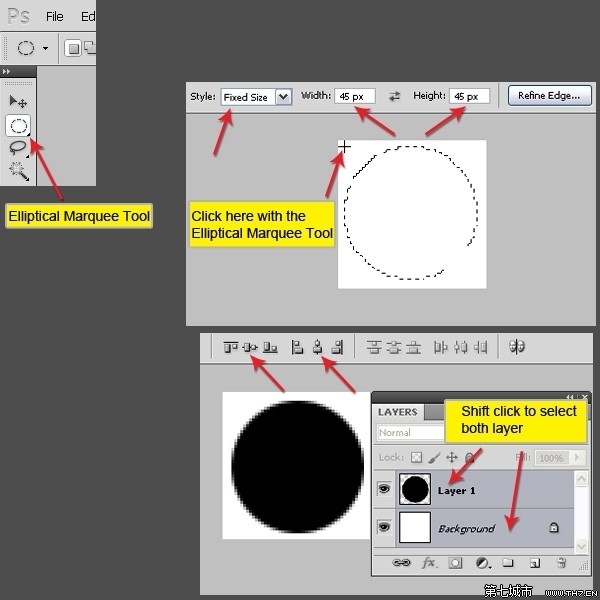Swap width and height values

click(x=394, y=96)
